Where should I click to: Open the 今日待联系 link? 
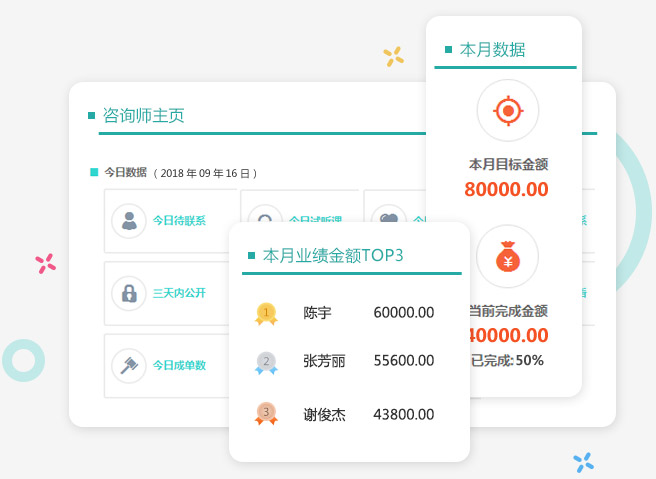coord(179,220)
